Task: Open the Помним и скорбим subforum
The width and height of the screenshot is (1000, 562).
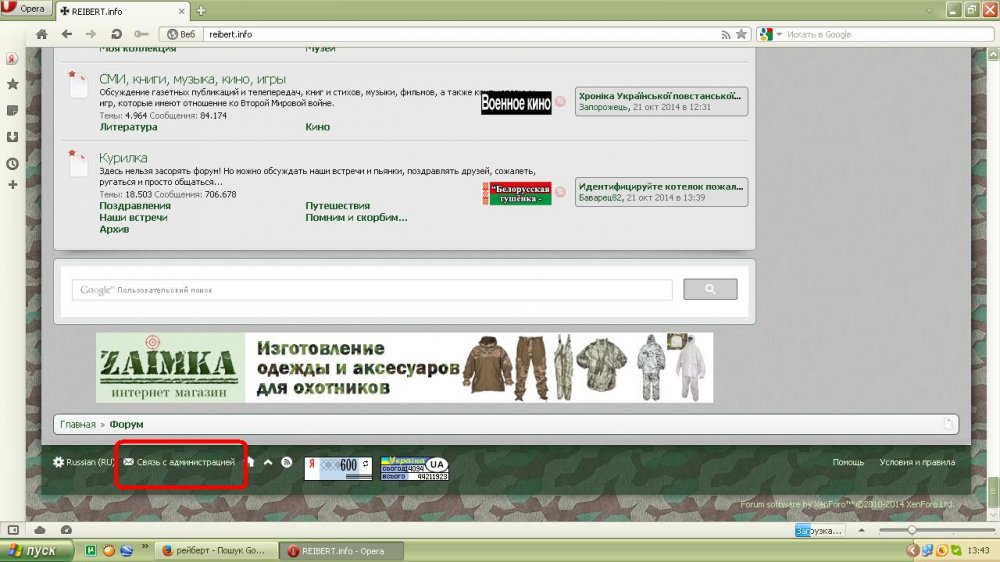Action: [356, 217]
